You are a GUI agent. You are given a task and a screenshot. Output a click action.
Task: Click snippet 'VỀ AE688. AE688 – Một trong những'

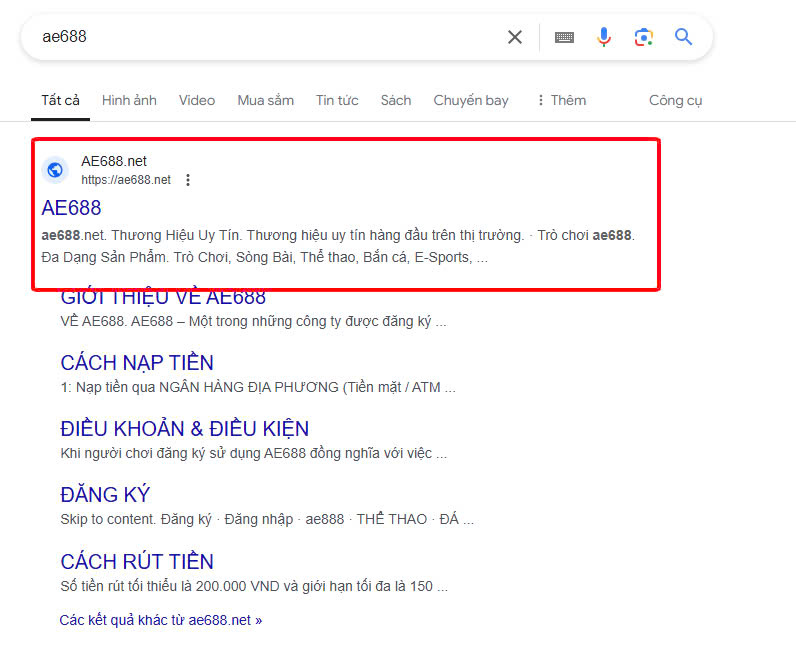tap(253, 321)
